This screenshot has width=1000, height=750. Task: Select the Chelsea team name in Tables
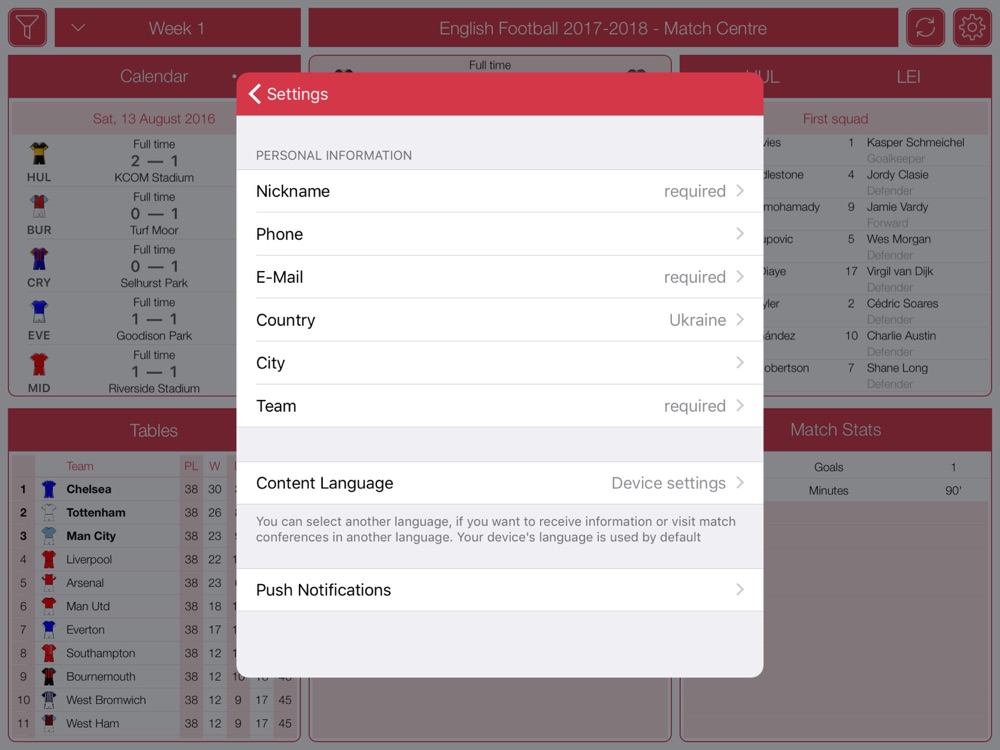pos(89,489)
